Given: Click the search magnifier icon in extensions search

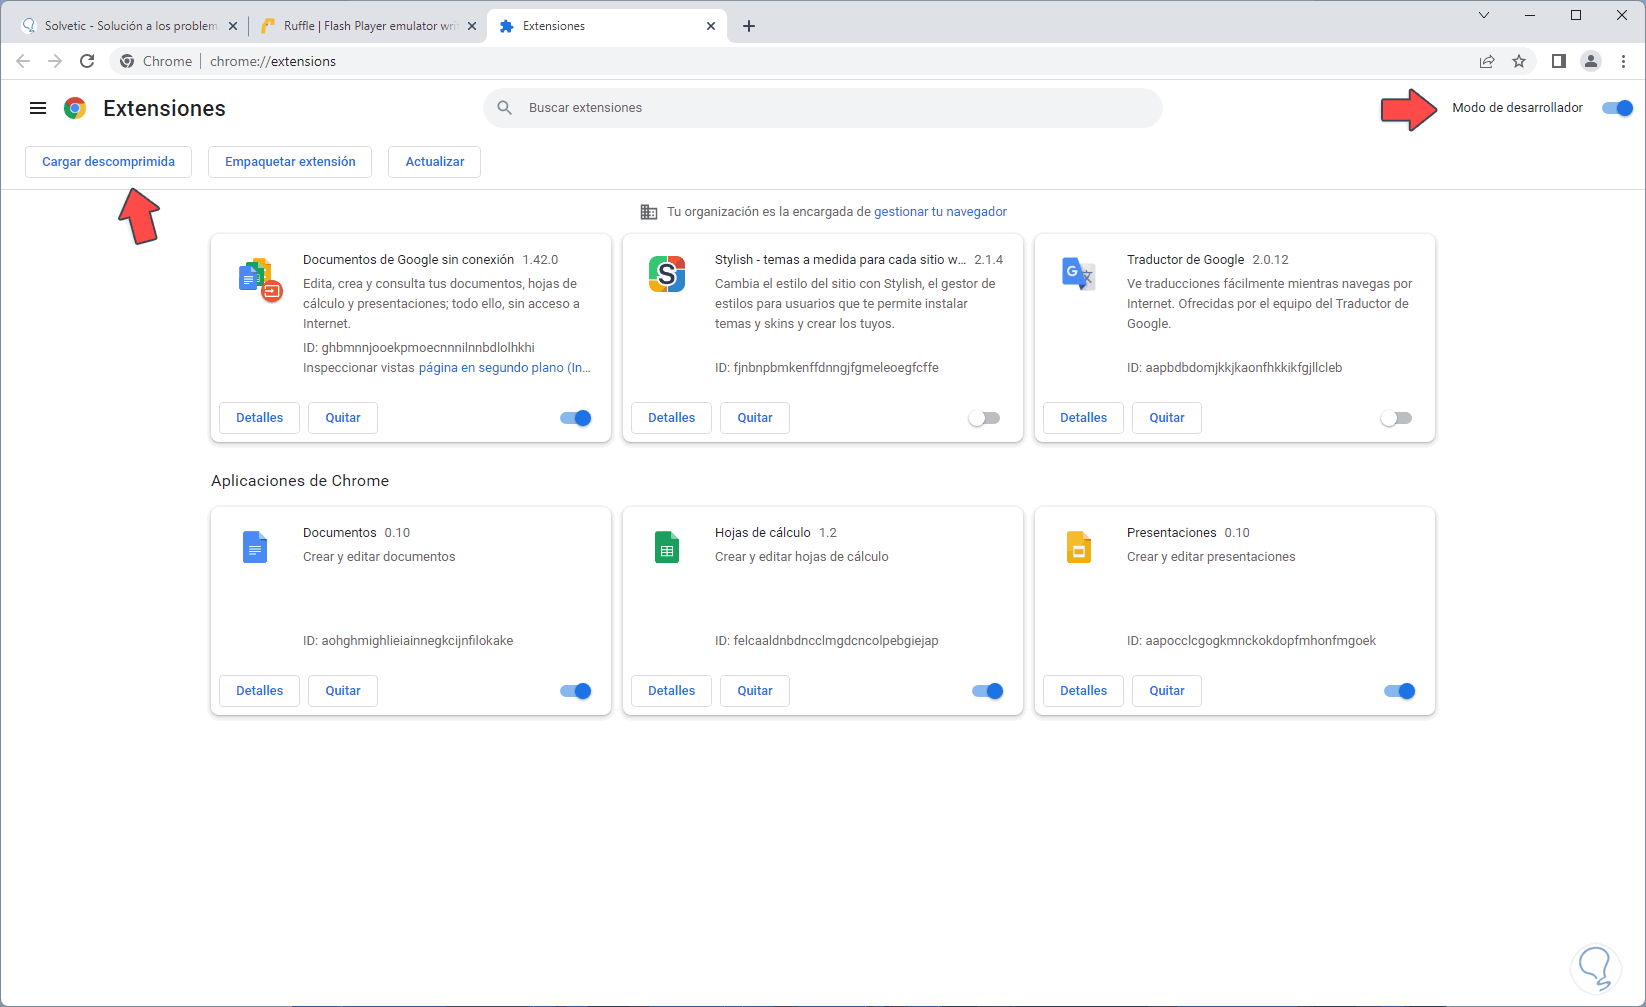Looking at the screenshot, I should point(505,108).
